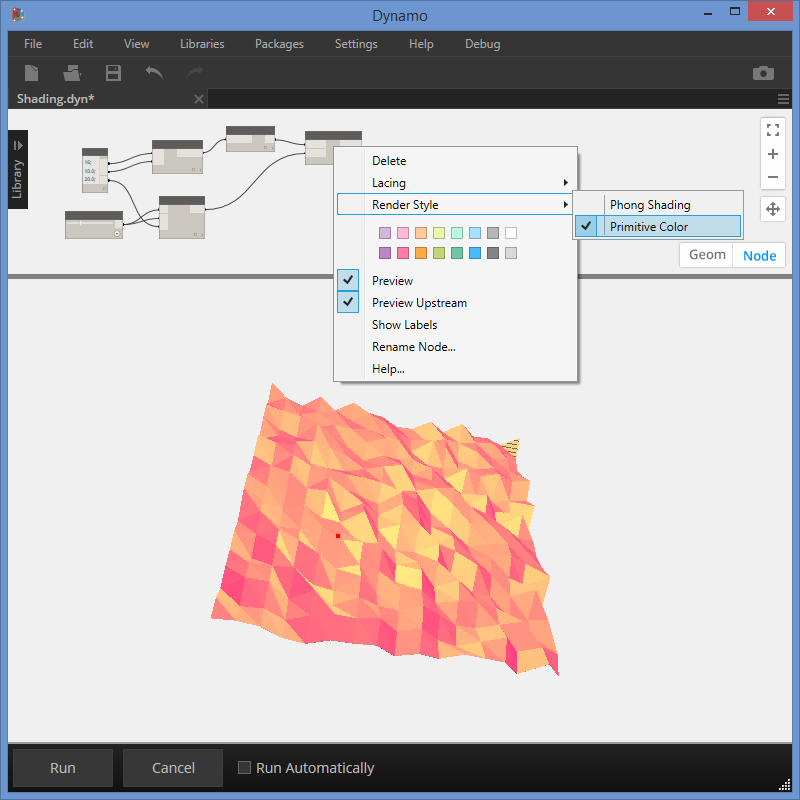Open the Settings menu
This screenshot has height=800, width=800.
point(356,44)
